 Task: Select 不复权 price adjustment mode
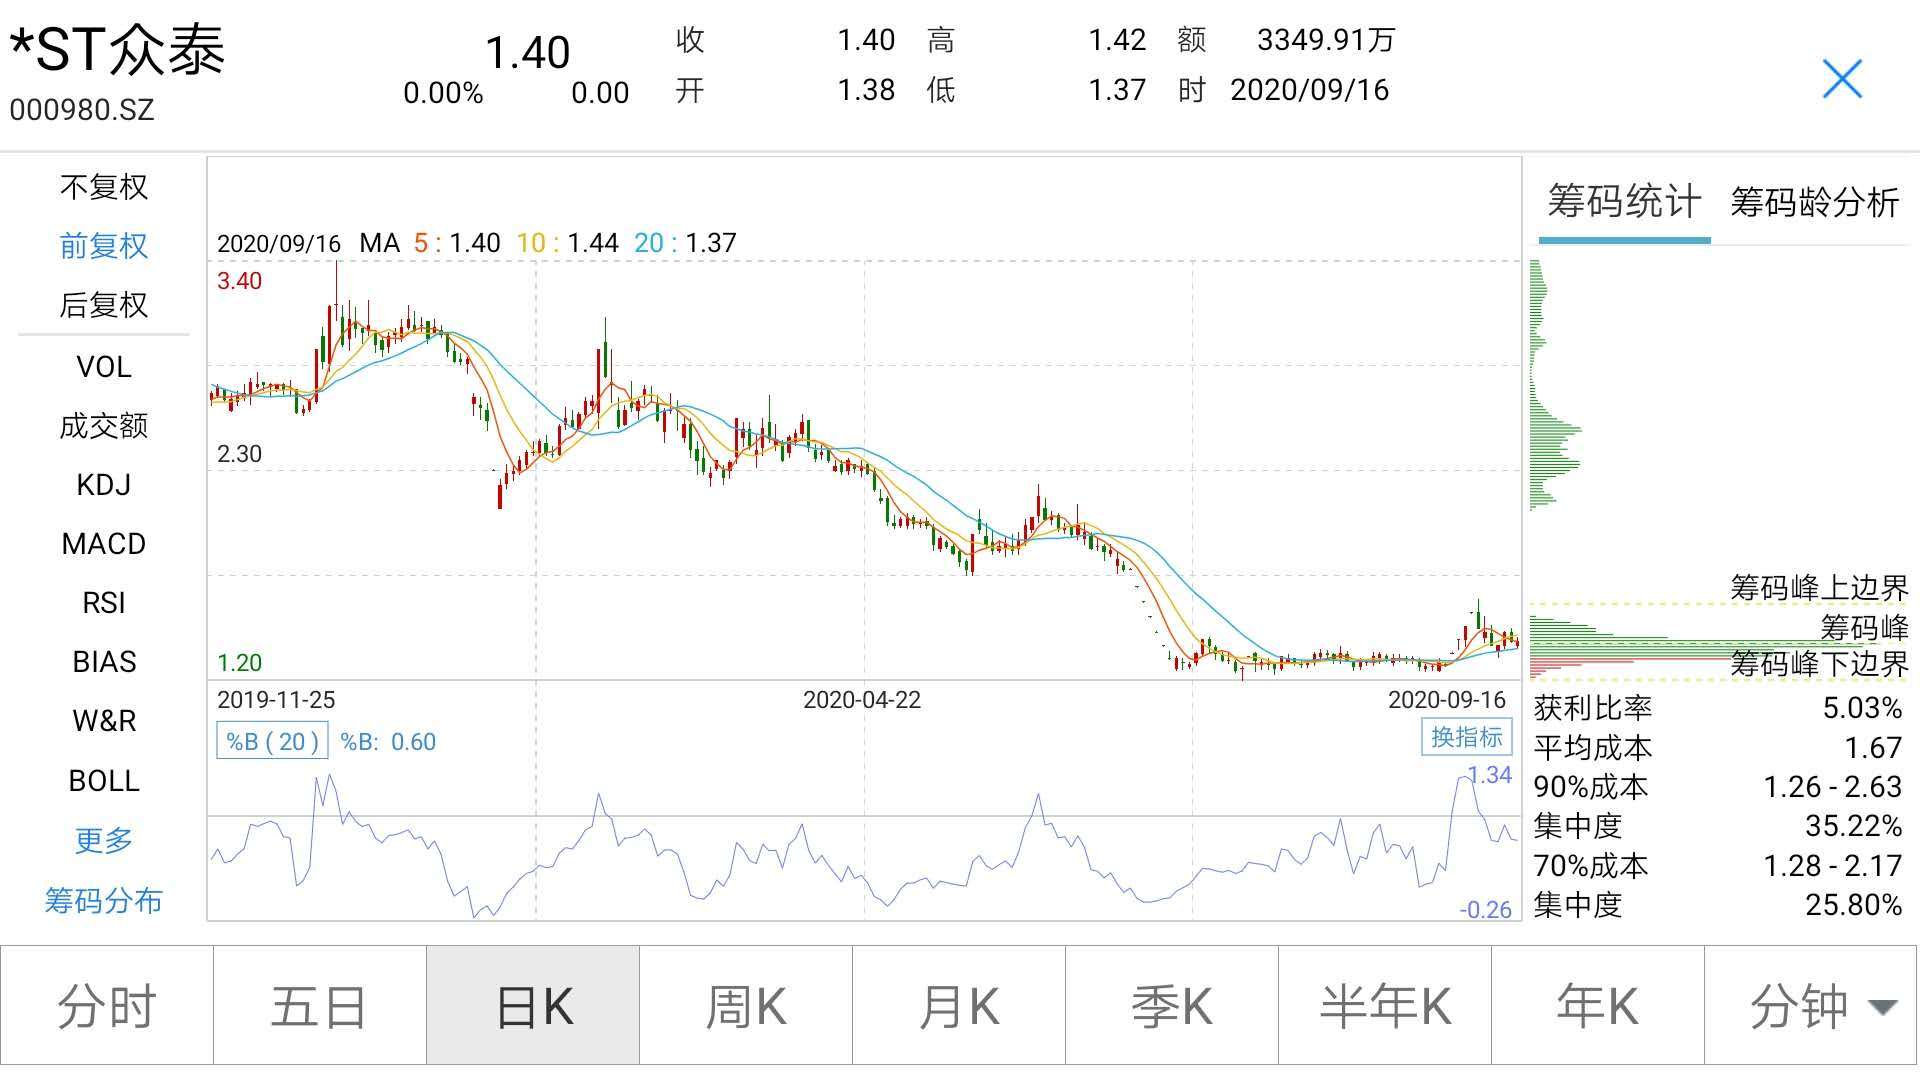click(103, 187)
